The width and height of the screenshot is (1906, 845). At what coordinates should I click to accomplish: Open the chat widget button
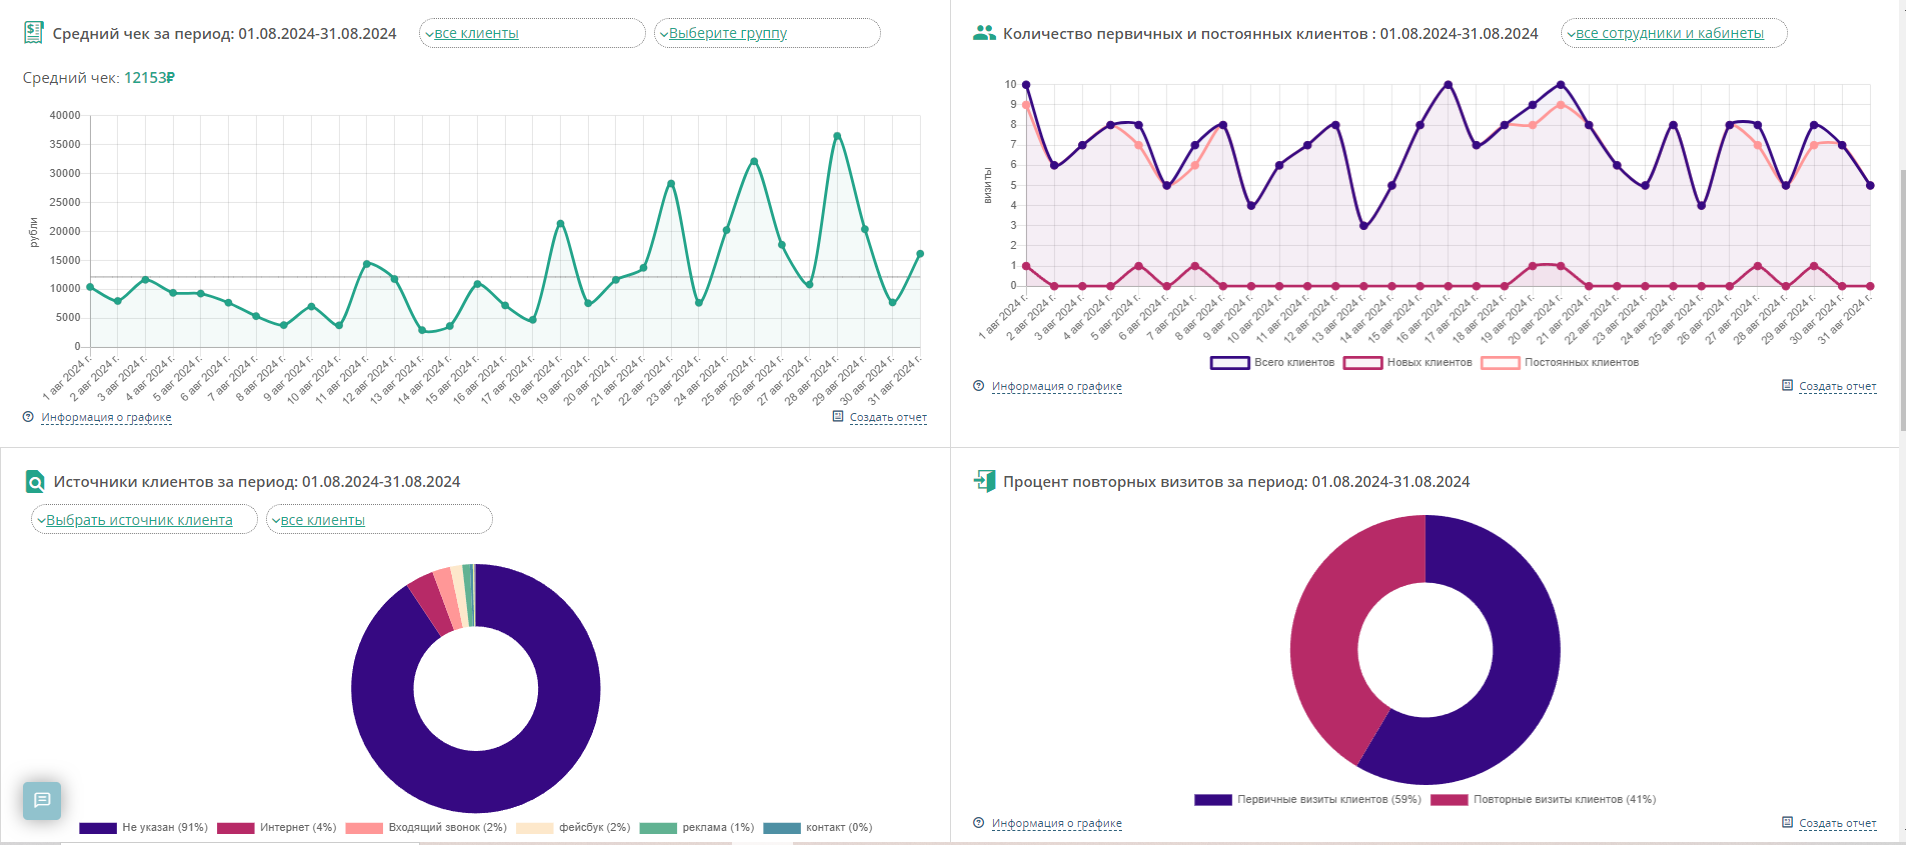tap(42, 800)
